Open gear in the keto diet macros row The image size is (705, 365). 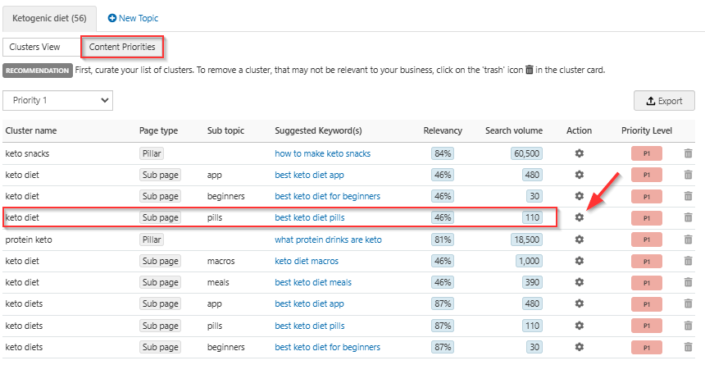tap(579, 261)
